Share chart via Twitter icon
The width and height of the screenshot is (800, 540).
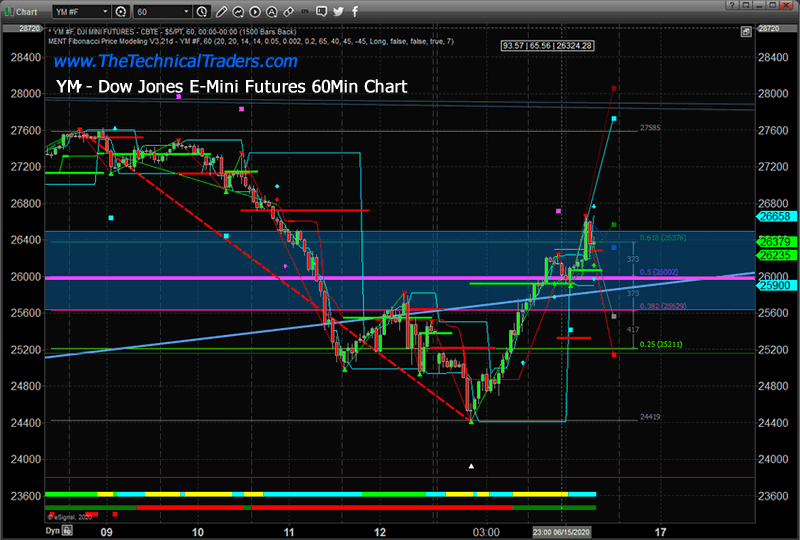(338, 11)
